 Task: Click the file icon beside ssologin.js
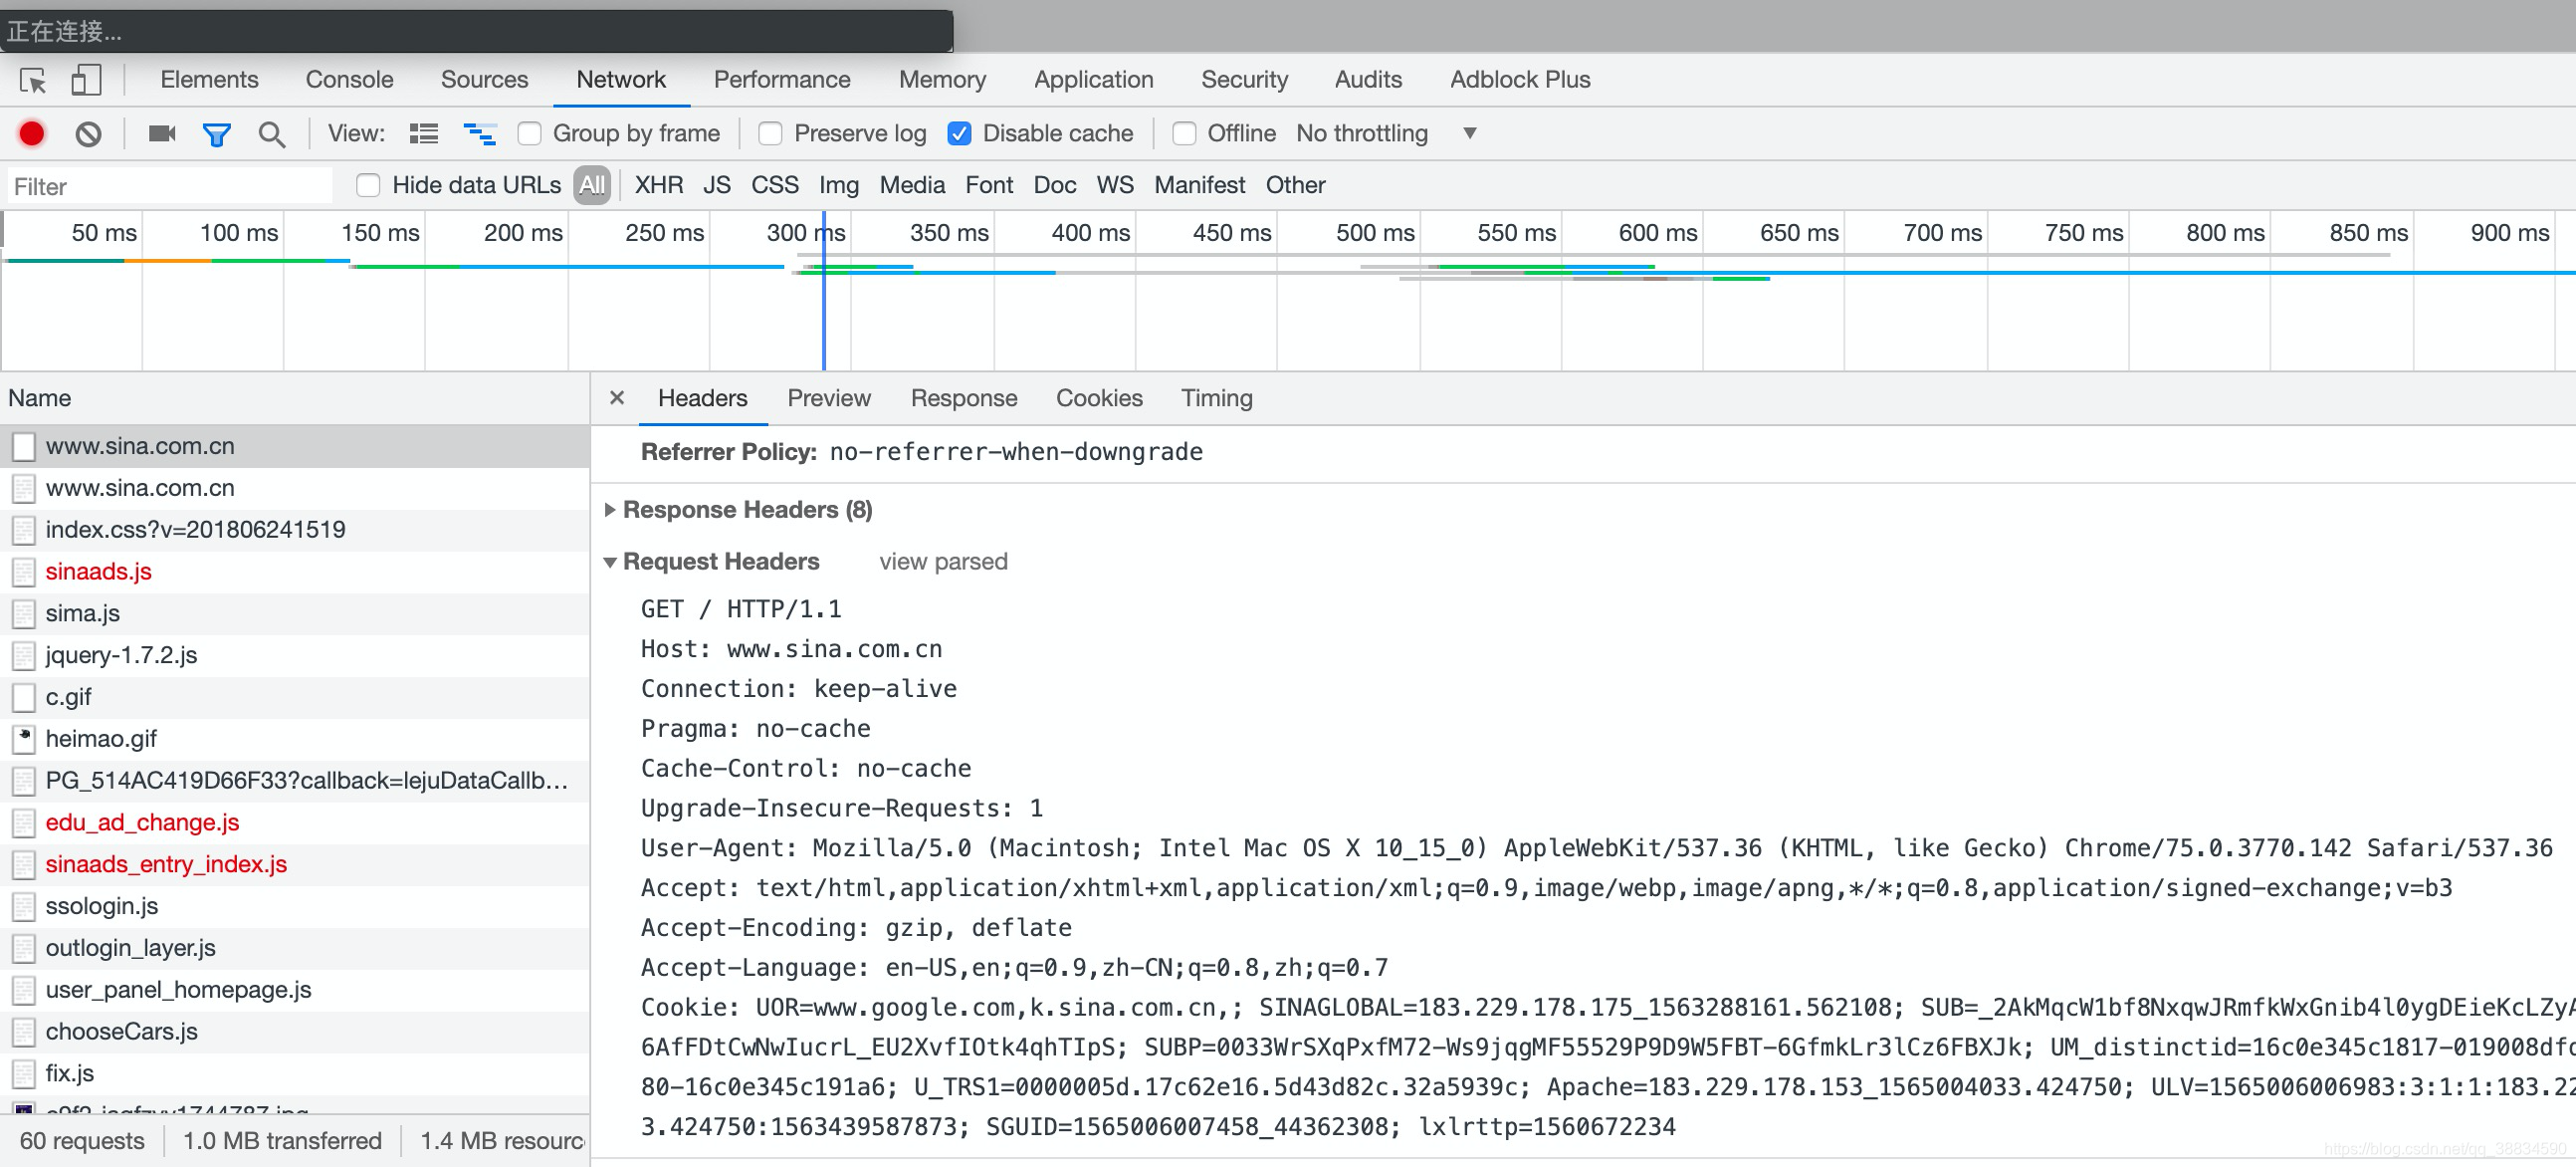(x=24, y=906)
